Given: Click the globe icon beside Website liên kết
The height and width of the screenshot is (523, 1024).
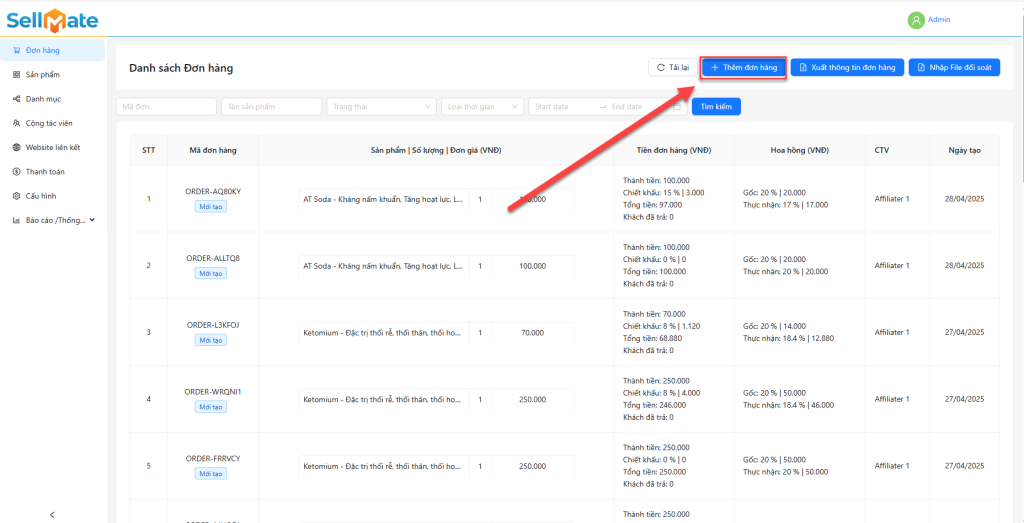Looking at the screenshot, I should pos(16,147).
